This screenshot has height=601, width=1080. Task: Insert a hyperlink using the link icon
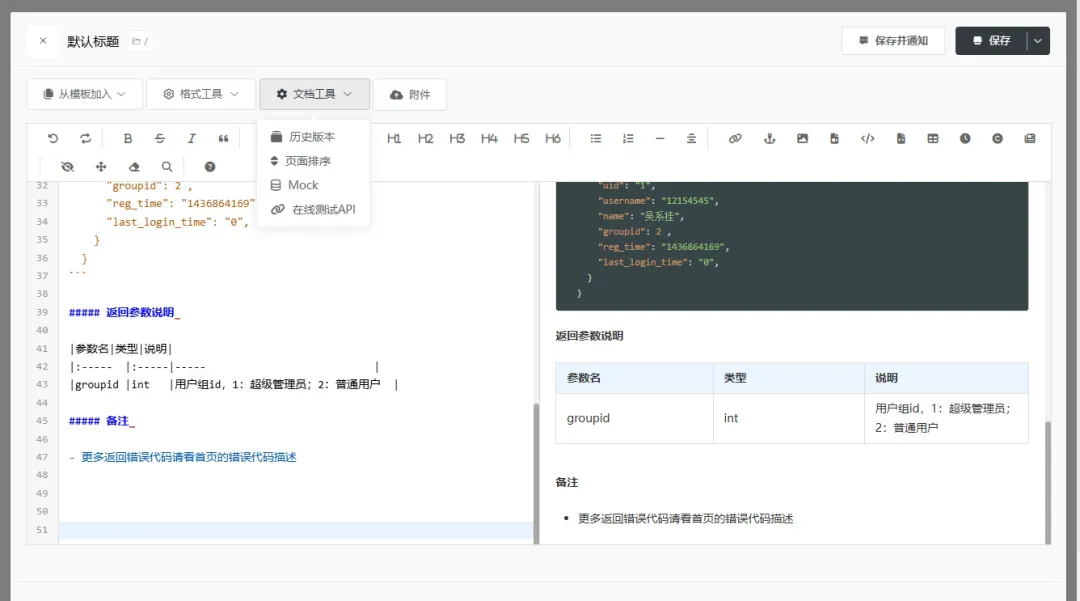point(735,139)
